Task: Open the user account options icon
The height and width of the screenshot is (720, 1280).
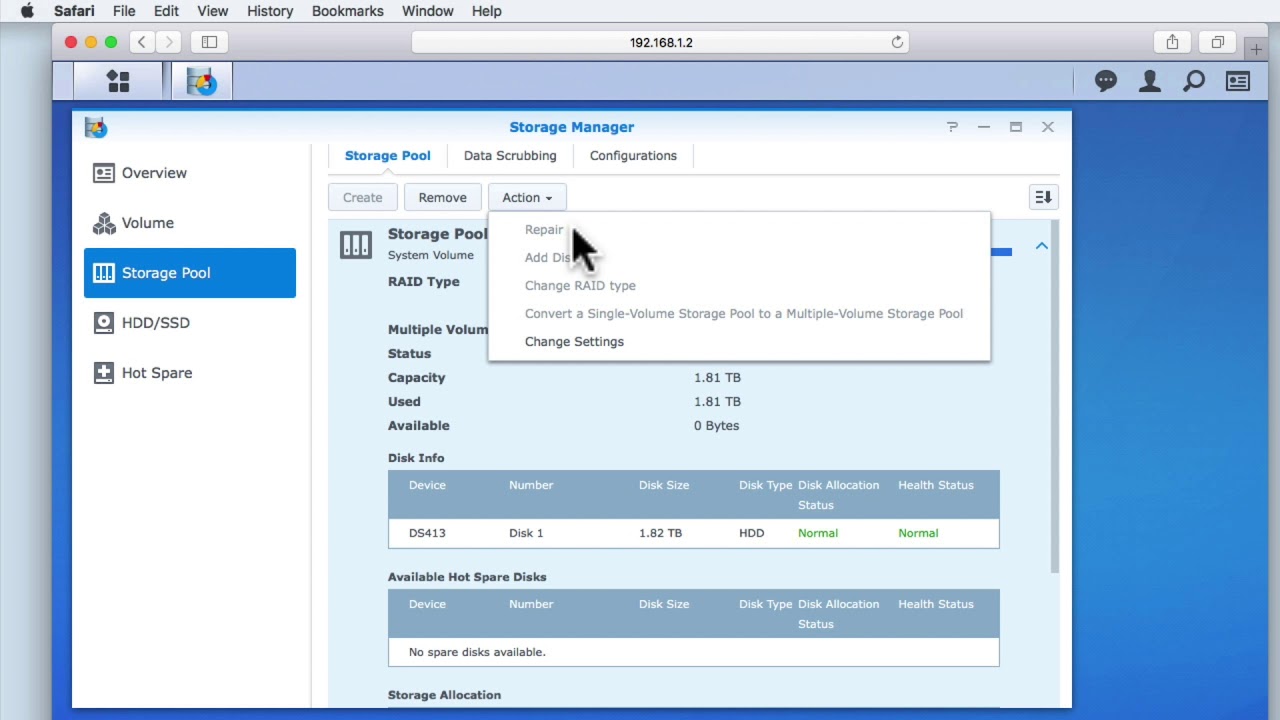Action: tap(1150, 82)
